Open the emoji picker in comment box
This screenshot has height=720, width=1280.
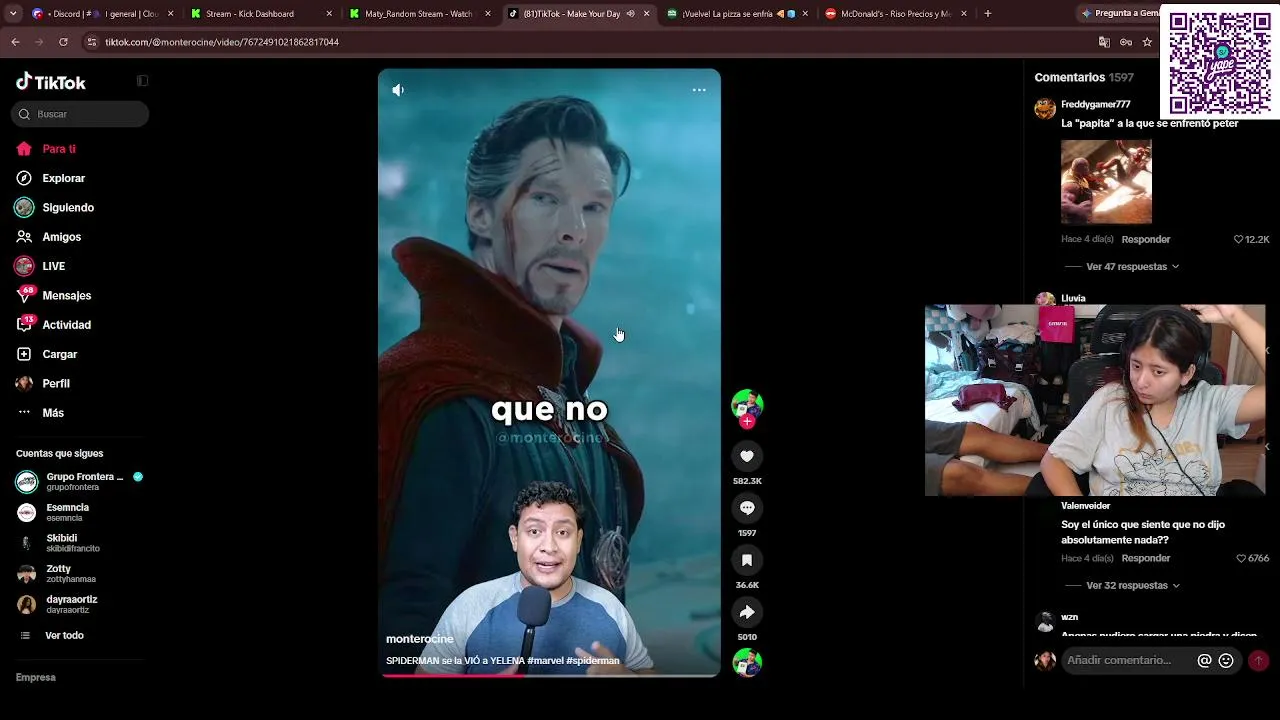tap(1226, 660)
